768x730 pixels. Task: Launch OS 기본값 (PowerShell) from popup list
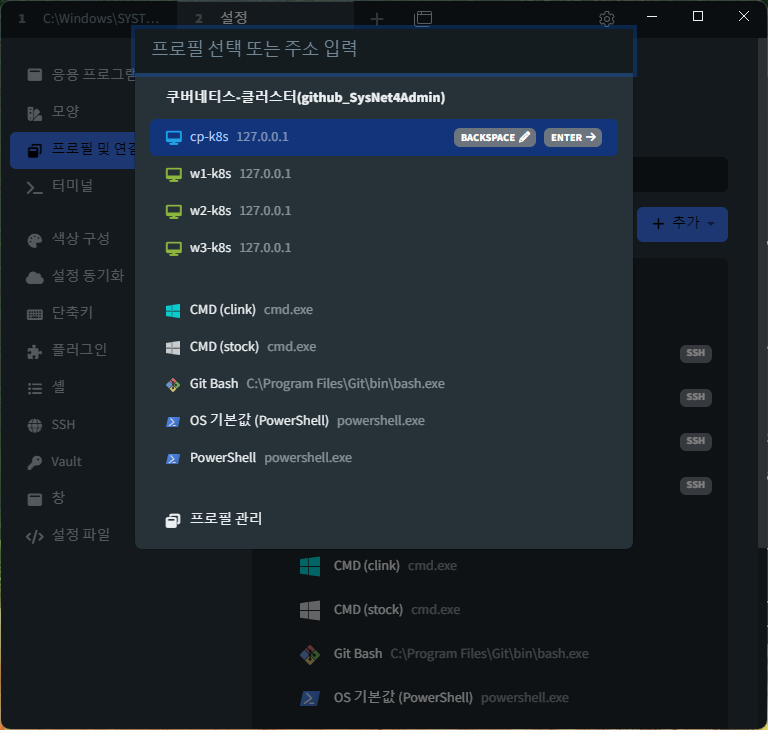pyautogui.click(x=384, y=421)
